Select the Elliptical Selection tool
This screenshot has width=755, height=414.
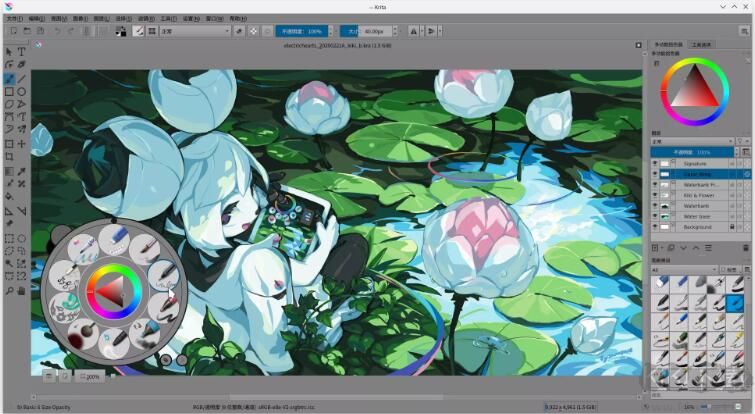22,238
